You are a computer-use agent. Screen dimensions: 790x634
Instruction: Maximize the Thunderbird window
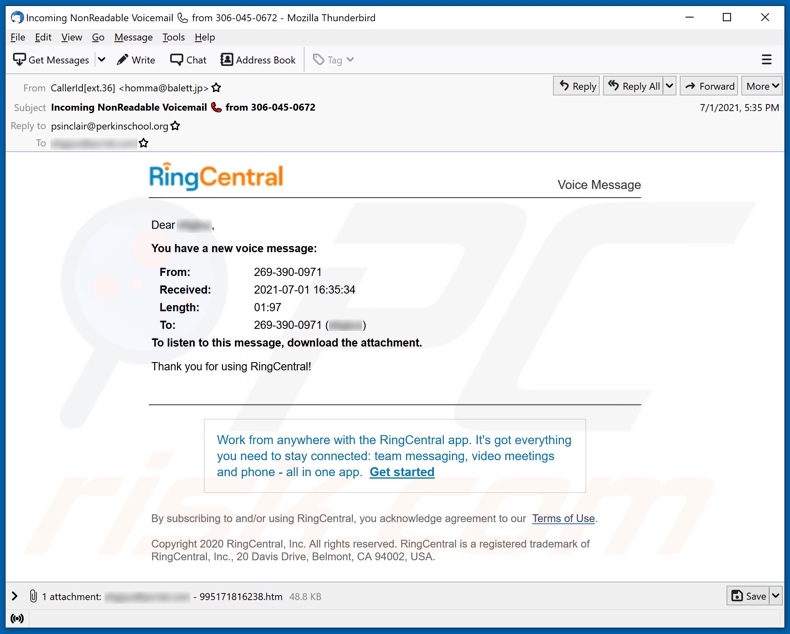coord(727,18)
